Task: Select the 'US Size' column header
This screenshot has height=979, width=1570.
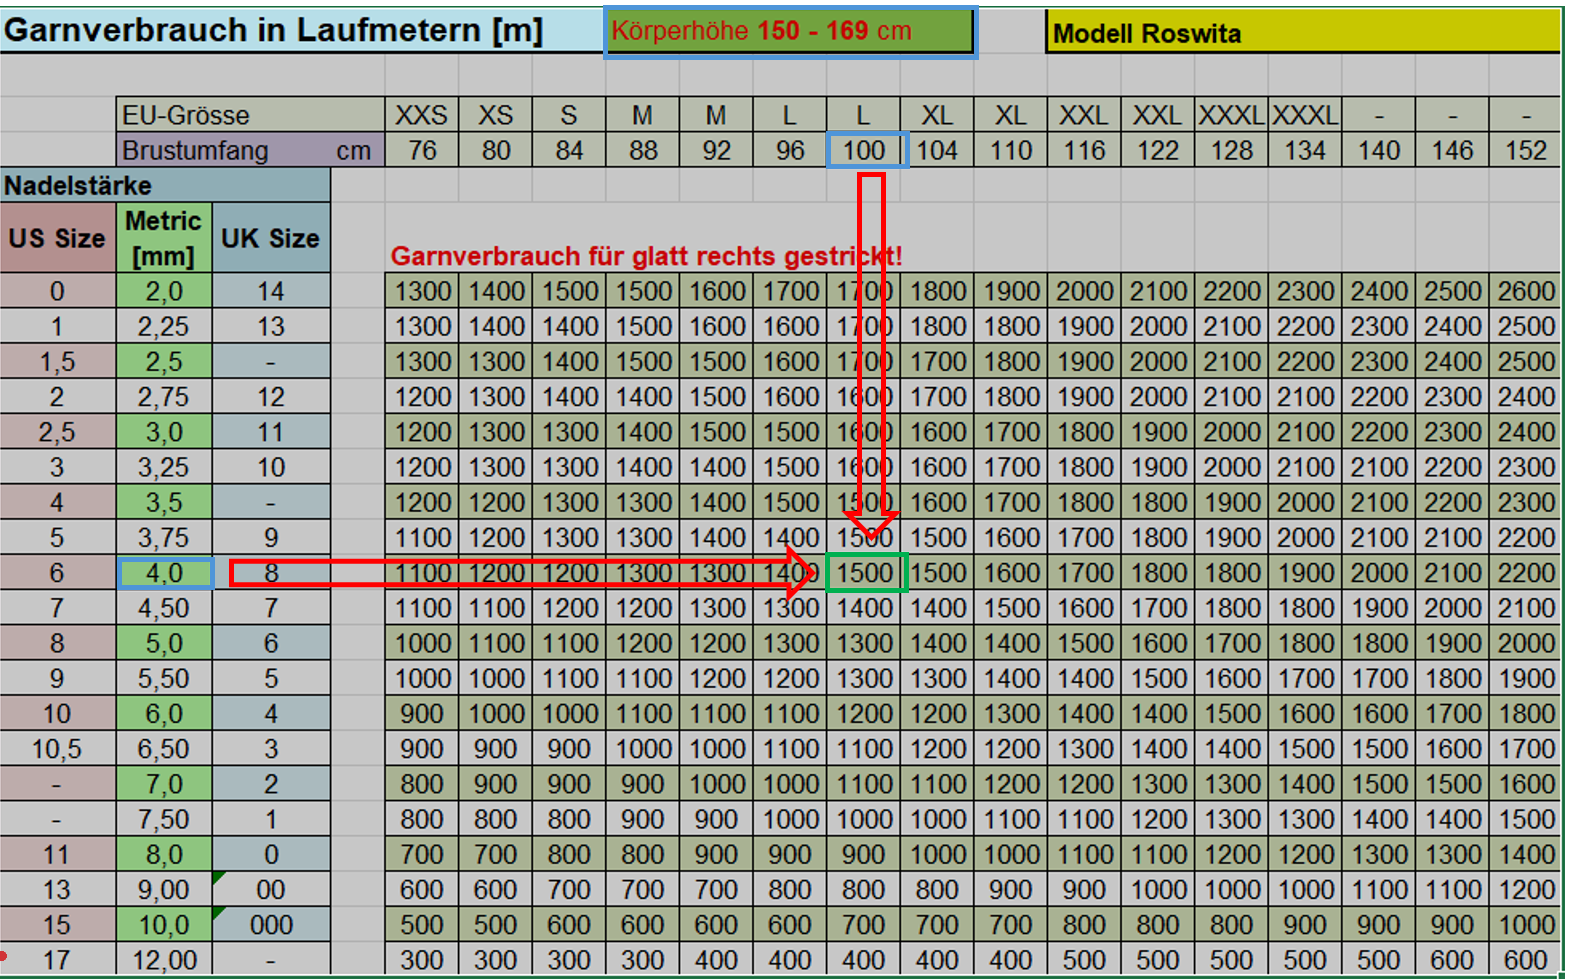Action: (x=57, y=238)
